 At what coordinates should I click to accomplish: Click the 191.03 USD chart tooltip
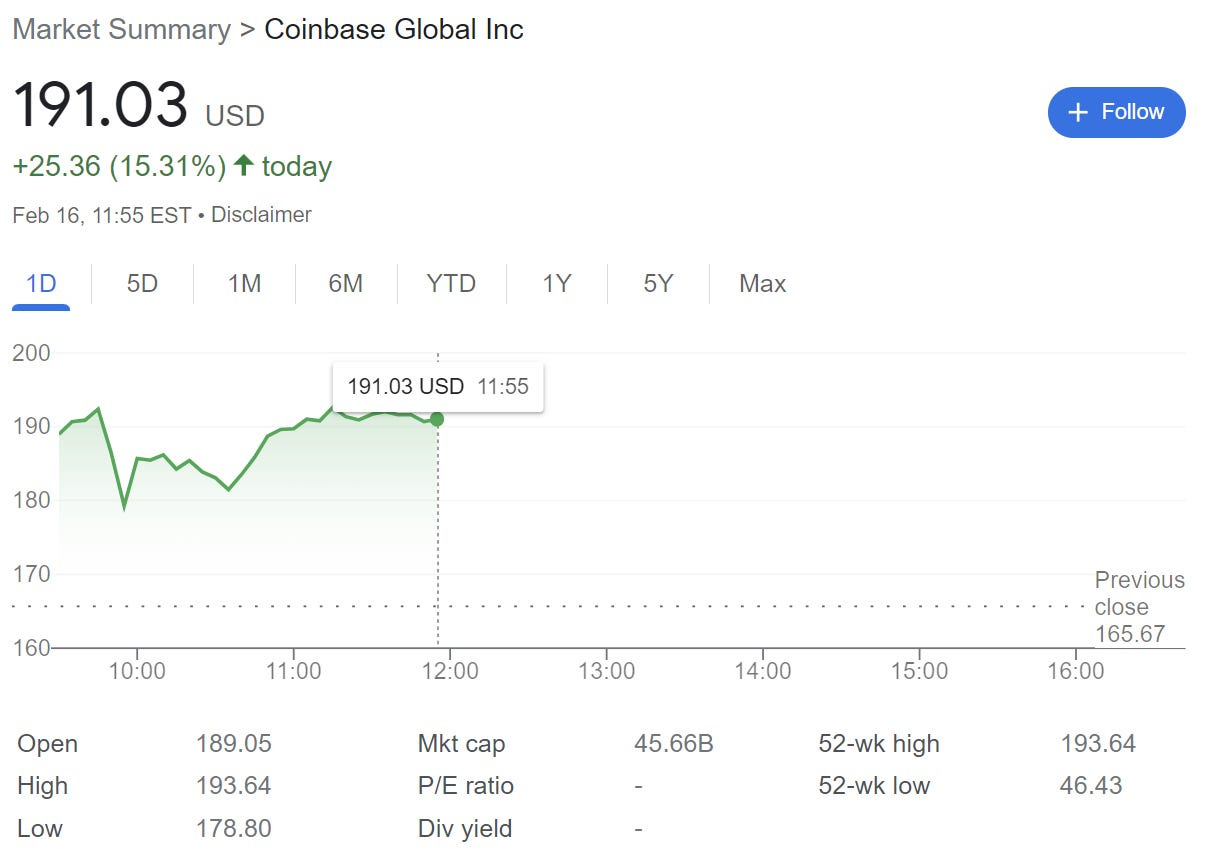coord(437,387)
